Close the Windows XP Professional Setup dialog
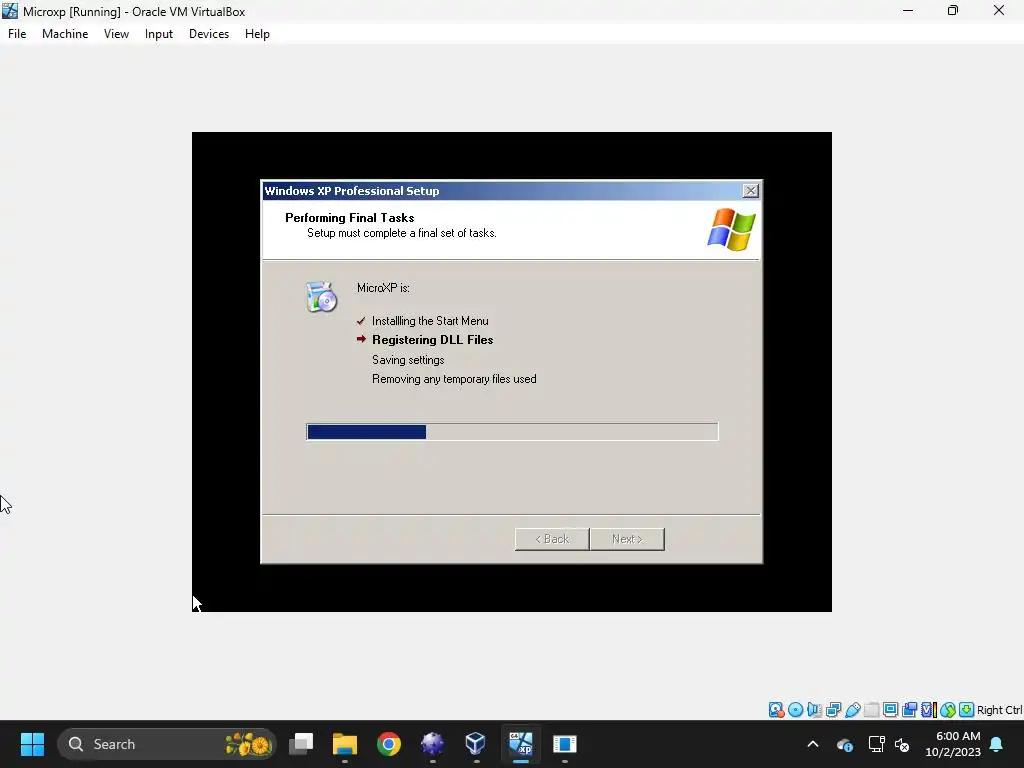The width and height of the screenshot is (1024, 768). pyautogui.click(x=750, y=191)
